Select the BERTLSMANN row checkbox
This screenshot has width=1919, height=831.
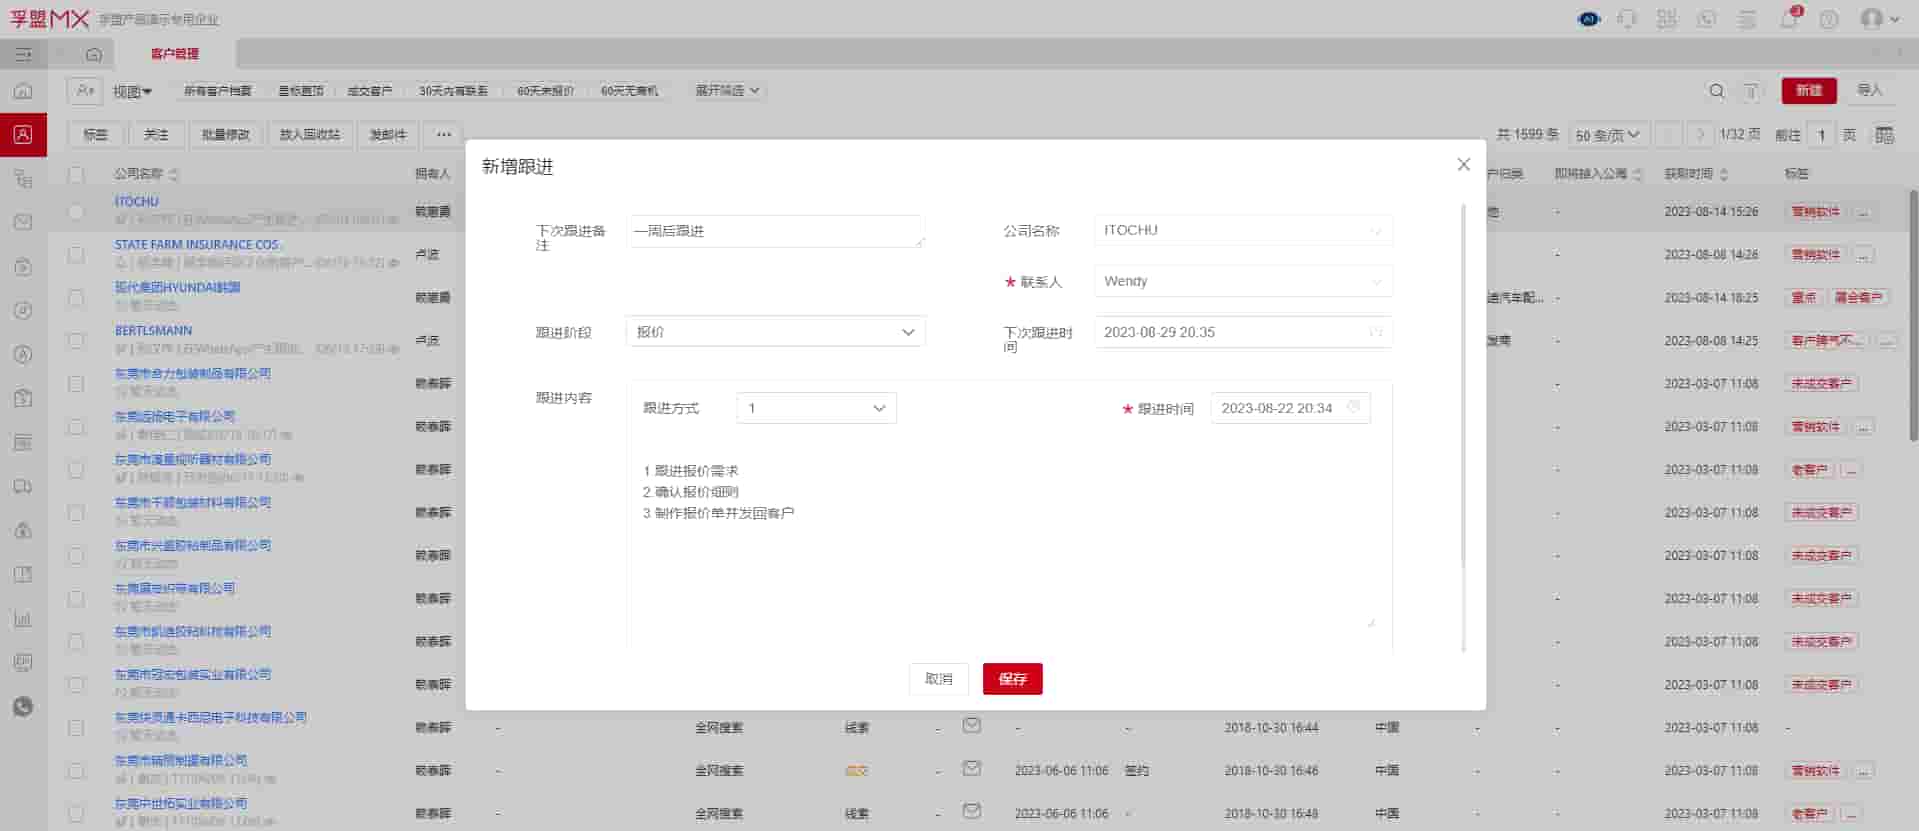click(x=76, y=341)
